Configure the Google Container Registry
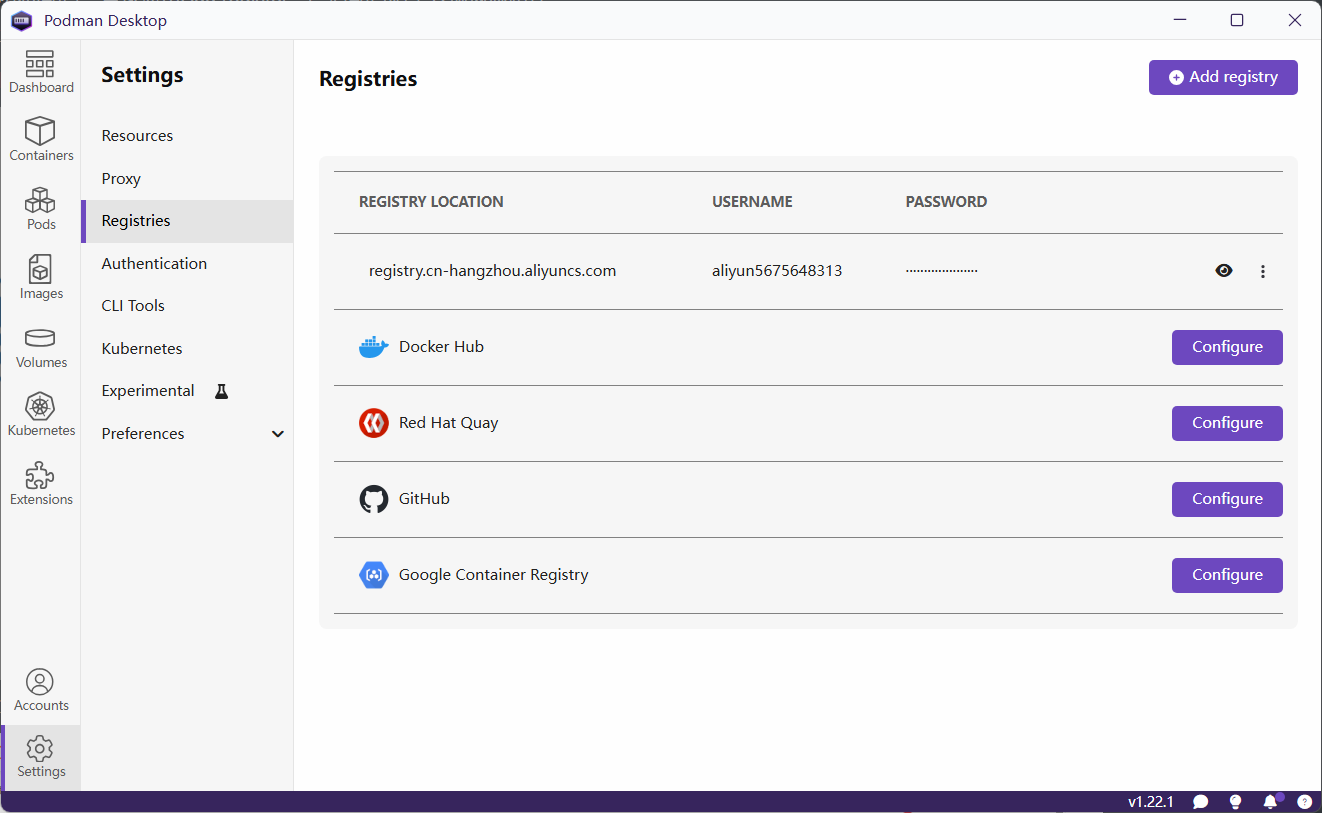The height and width of the screenshot is (813, 1322). 1227,575
